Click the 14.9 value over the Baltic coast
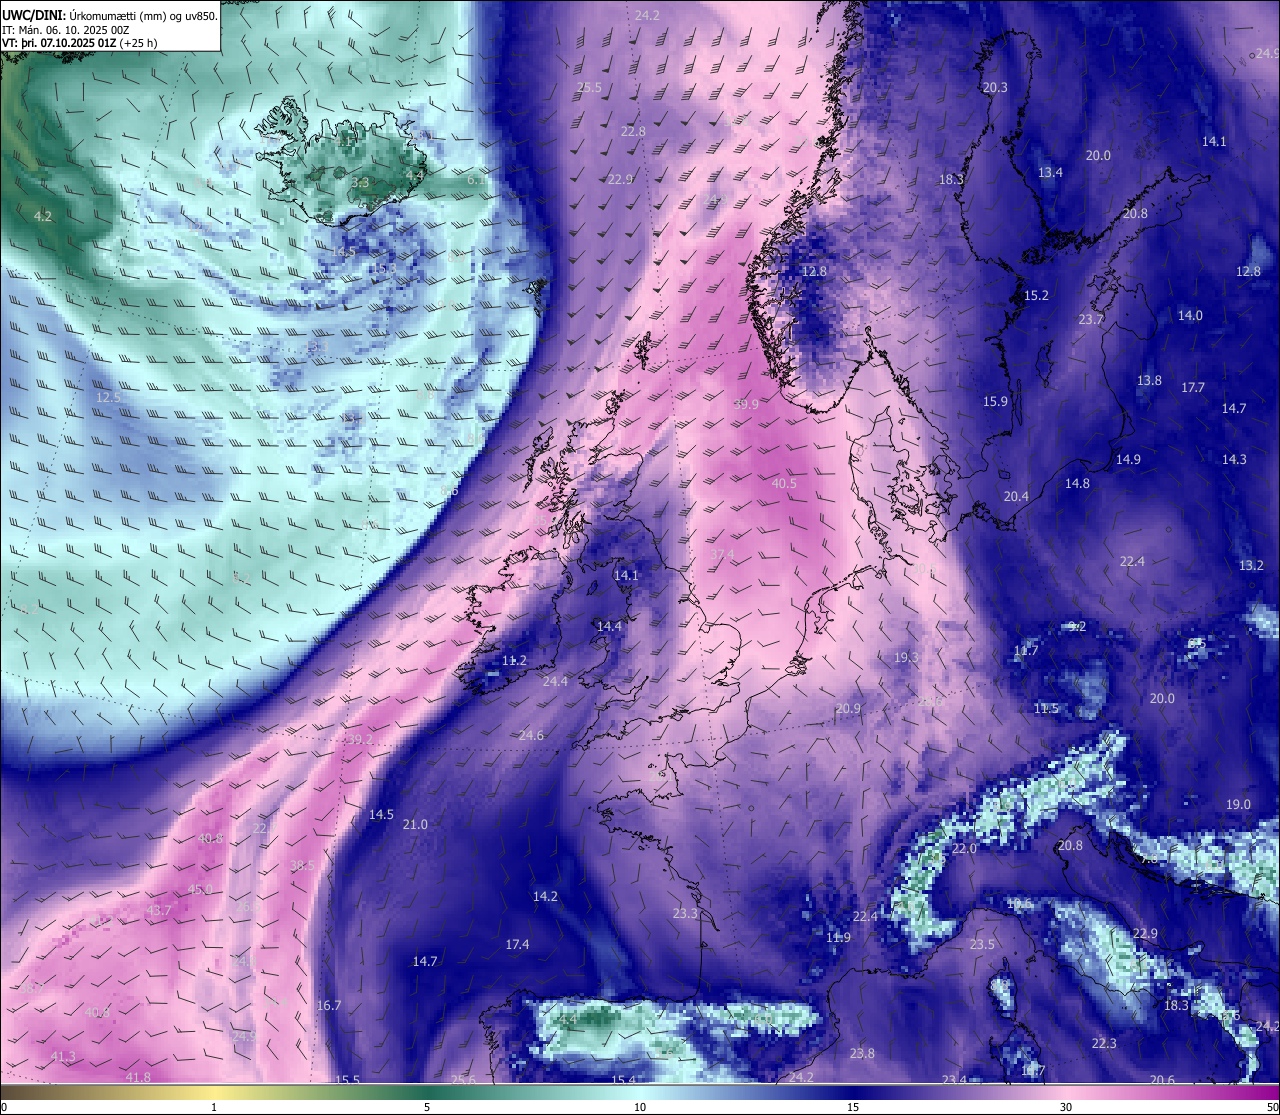Image resolution: width=1280 pixels, height=1115 pixels. coord(1128,459)
